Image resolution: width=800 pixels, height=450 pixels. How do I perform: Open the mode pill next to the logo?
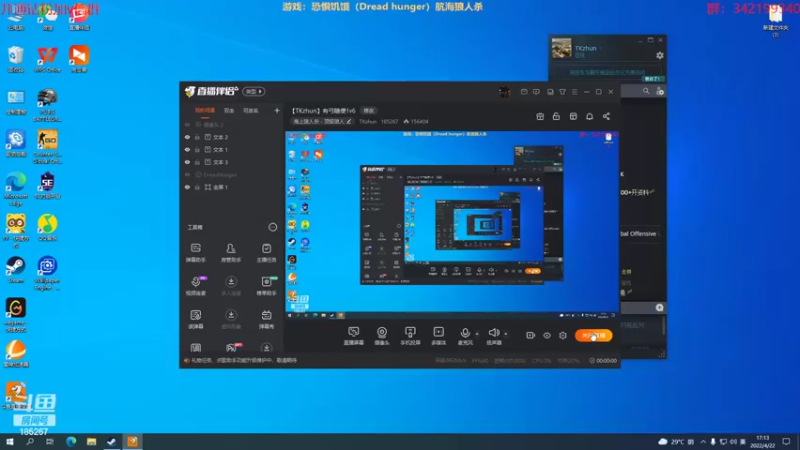[x=254, y=91]
